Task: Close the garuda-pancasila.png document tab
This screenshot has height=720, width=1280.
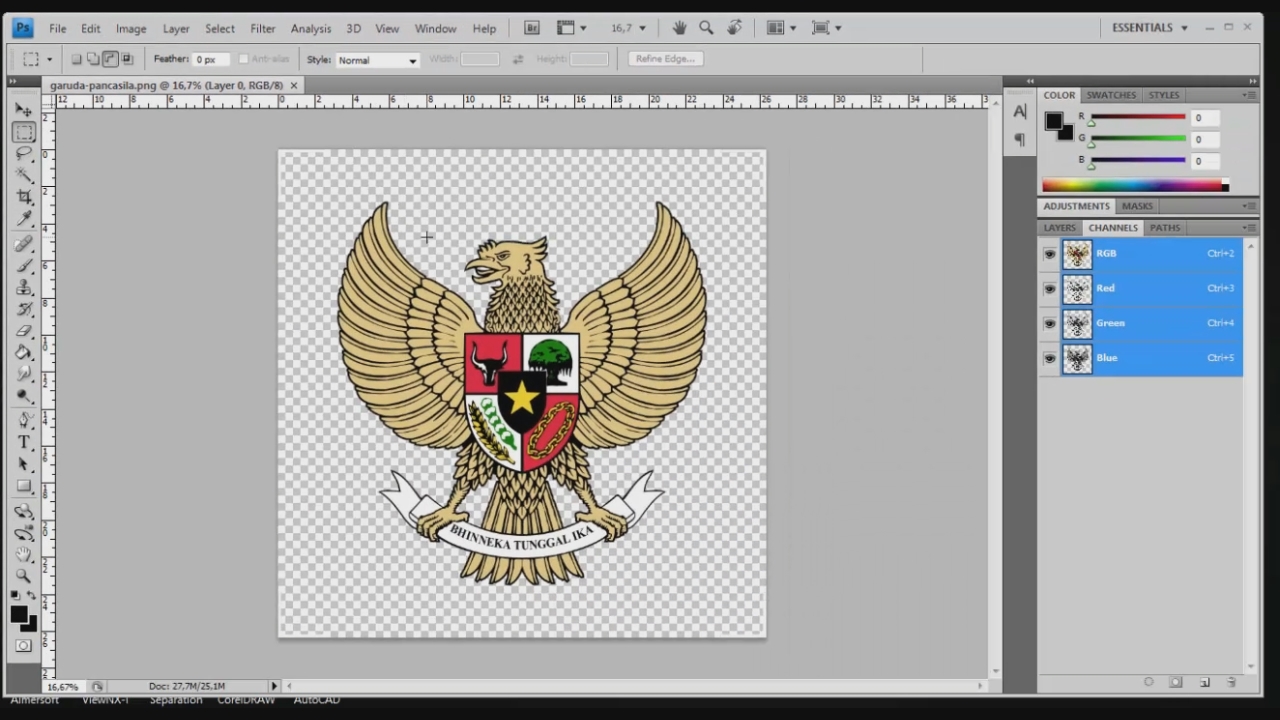Action: (294, 86)
